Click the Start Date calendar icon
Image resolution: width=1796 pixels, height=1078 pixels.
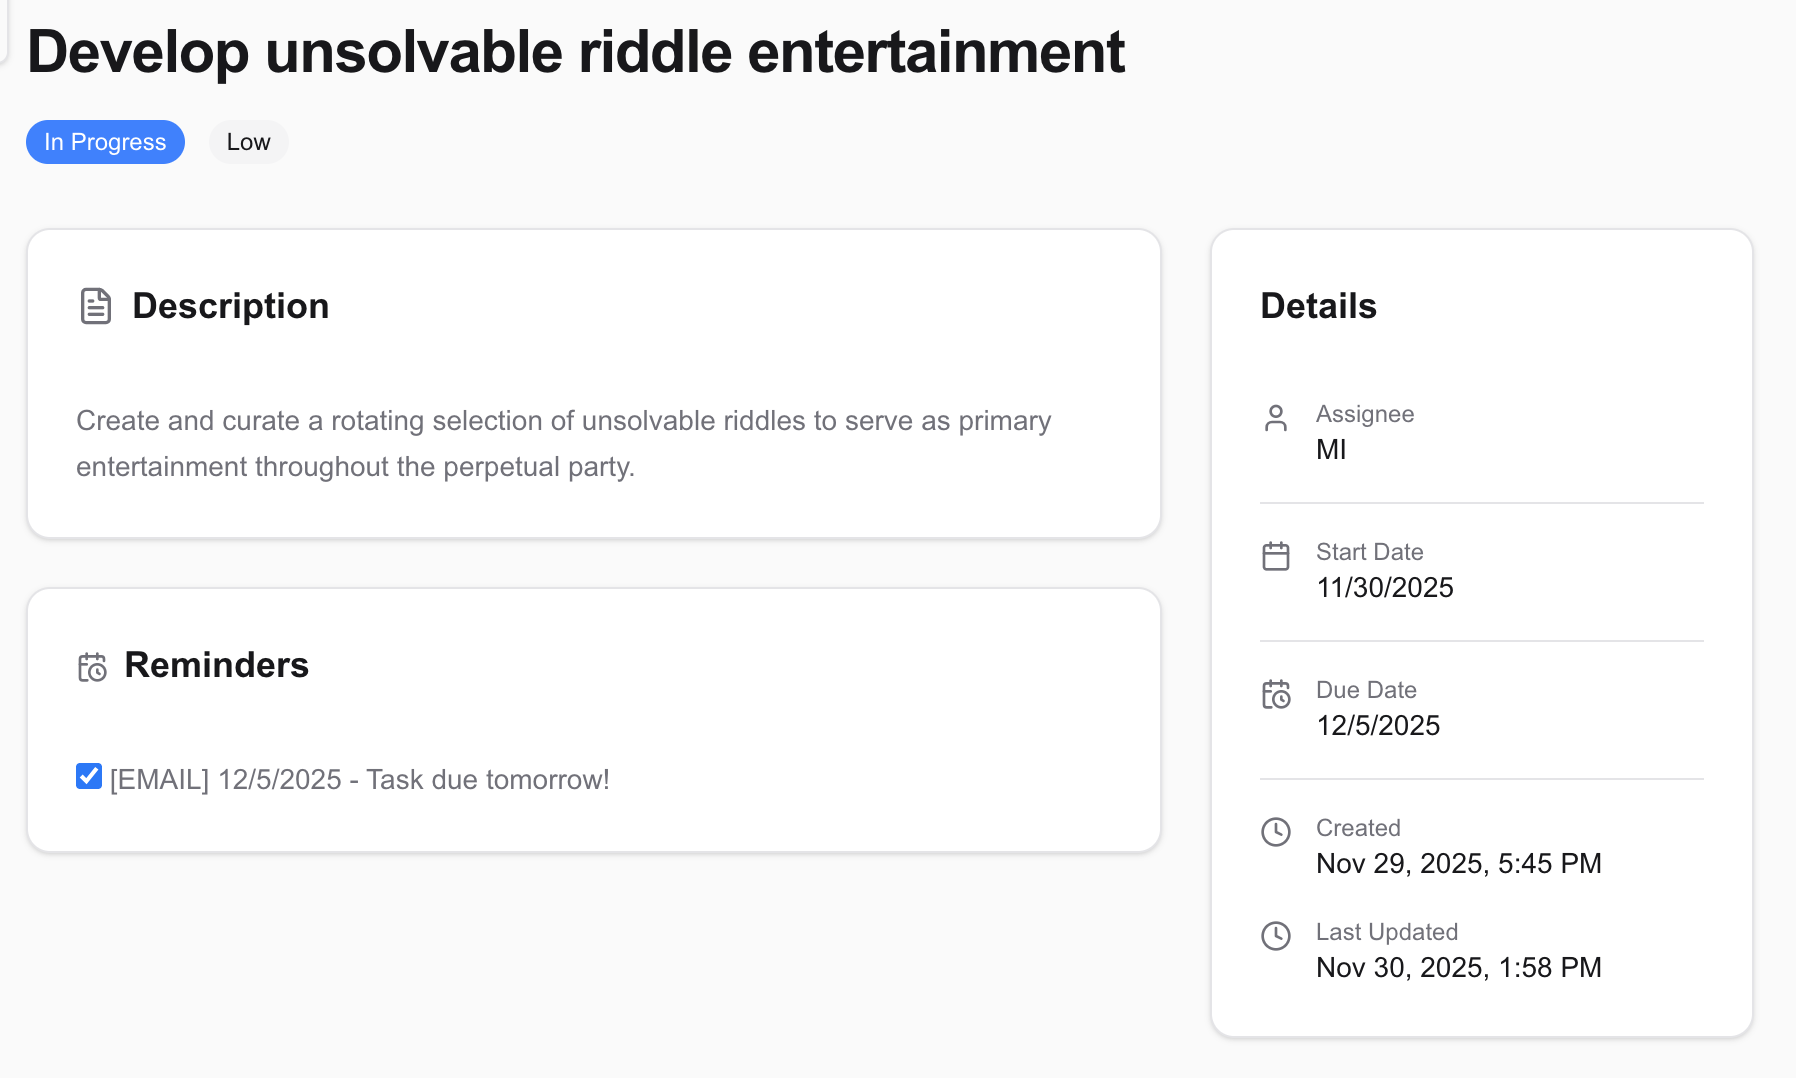click(1276, 556)
